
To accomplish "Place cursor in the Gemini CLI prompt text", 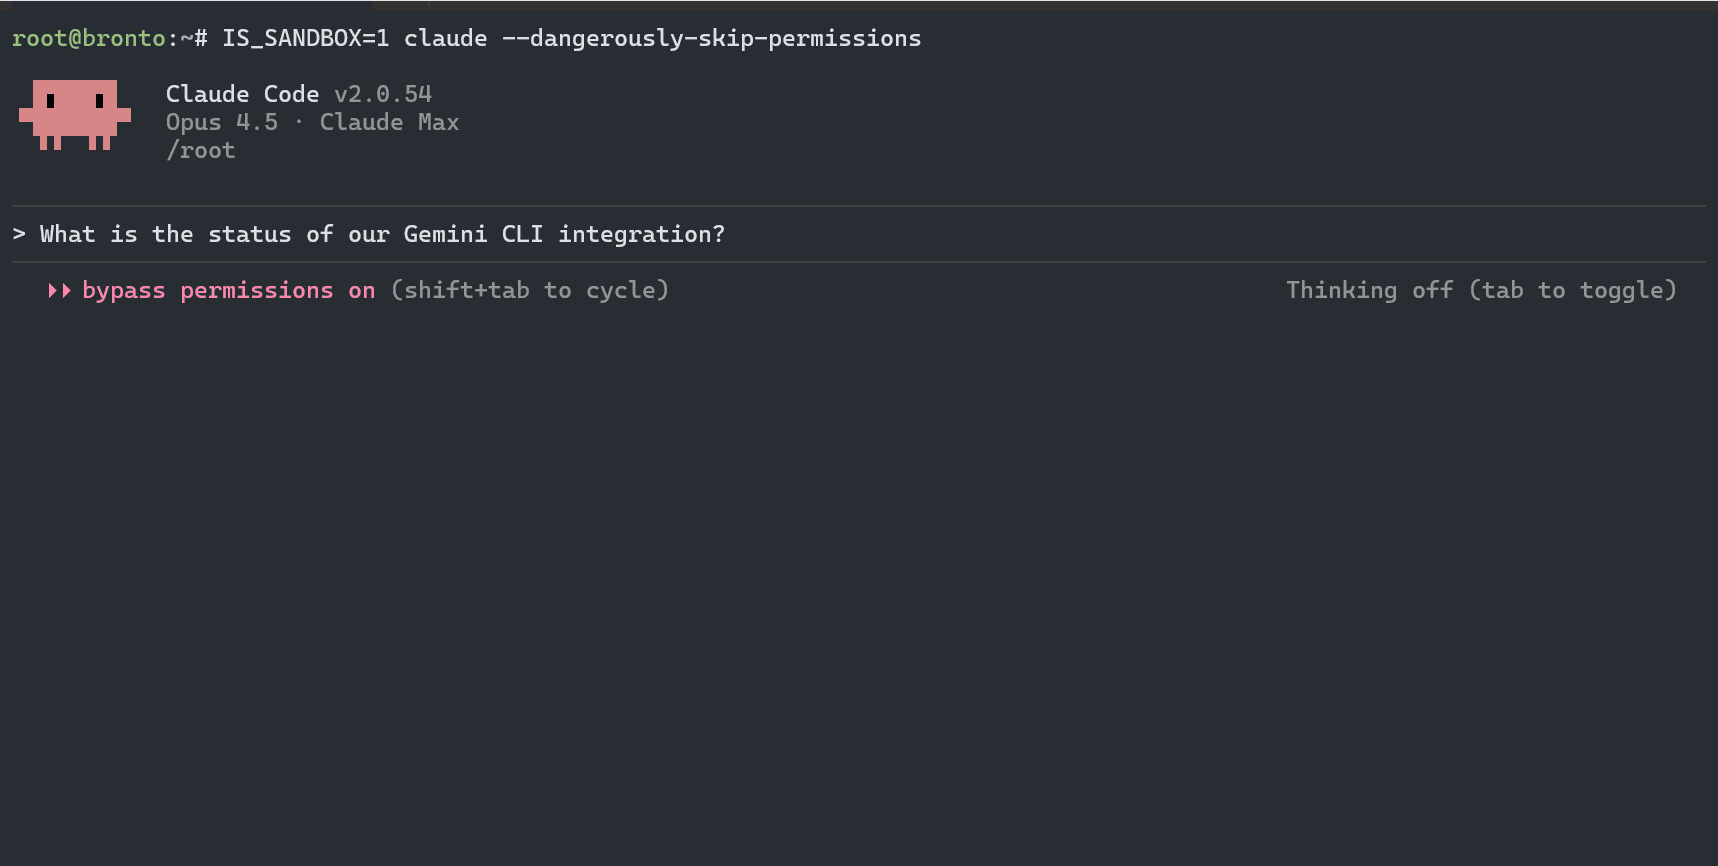I will 380,234.
